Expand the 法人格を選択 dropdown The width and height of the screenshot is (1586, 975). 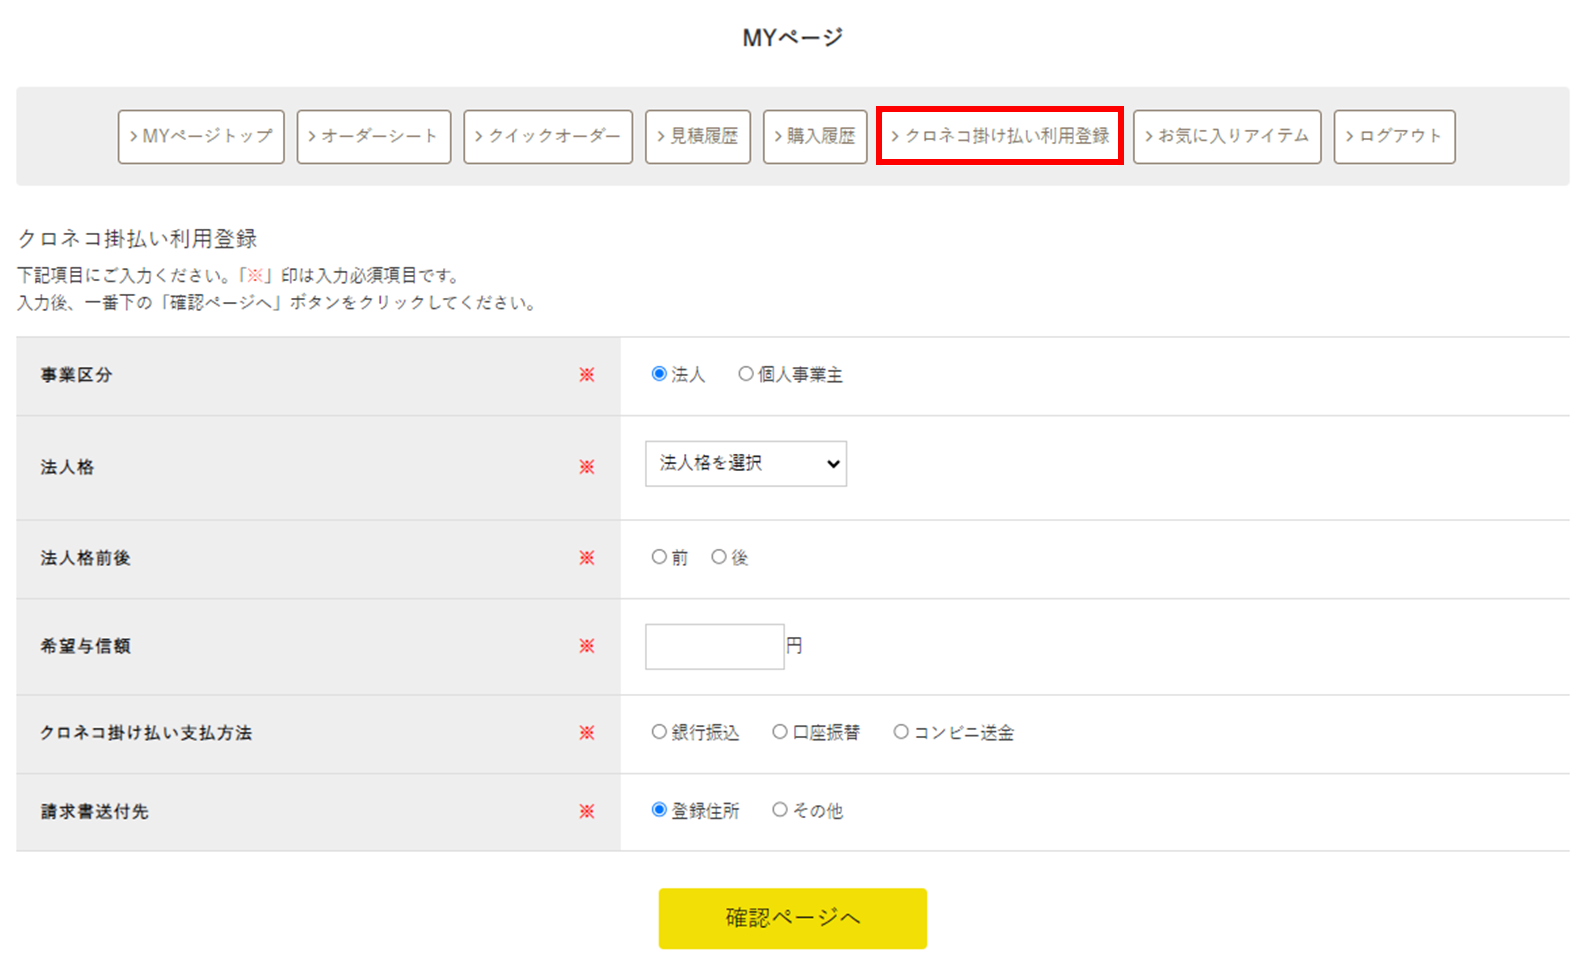pyautogui.click(x=746, y=464)
